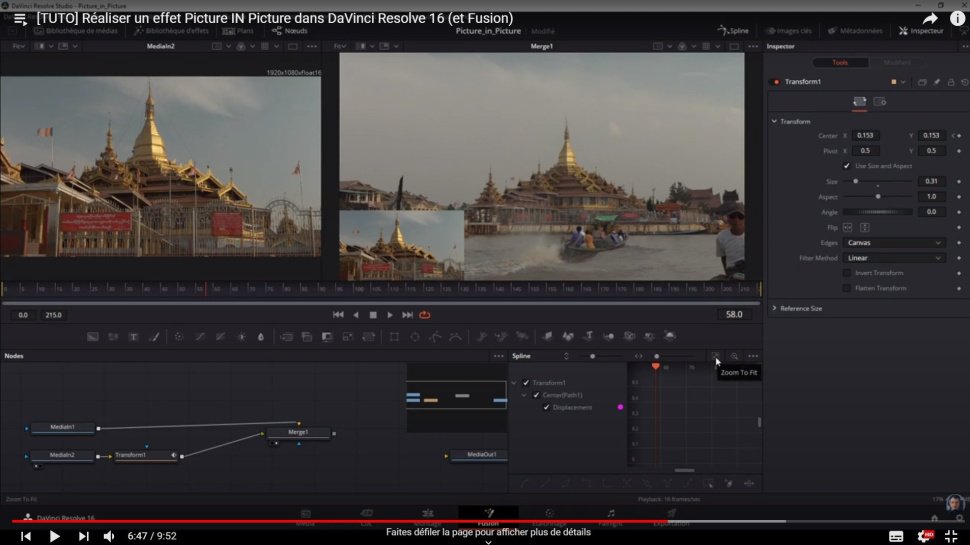
Task: Uncheck Transform1 in the Spline tree
Action: [x=526, y=383]
